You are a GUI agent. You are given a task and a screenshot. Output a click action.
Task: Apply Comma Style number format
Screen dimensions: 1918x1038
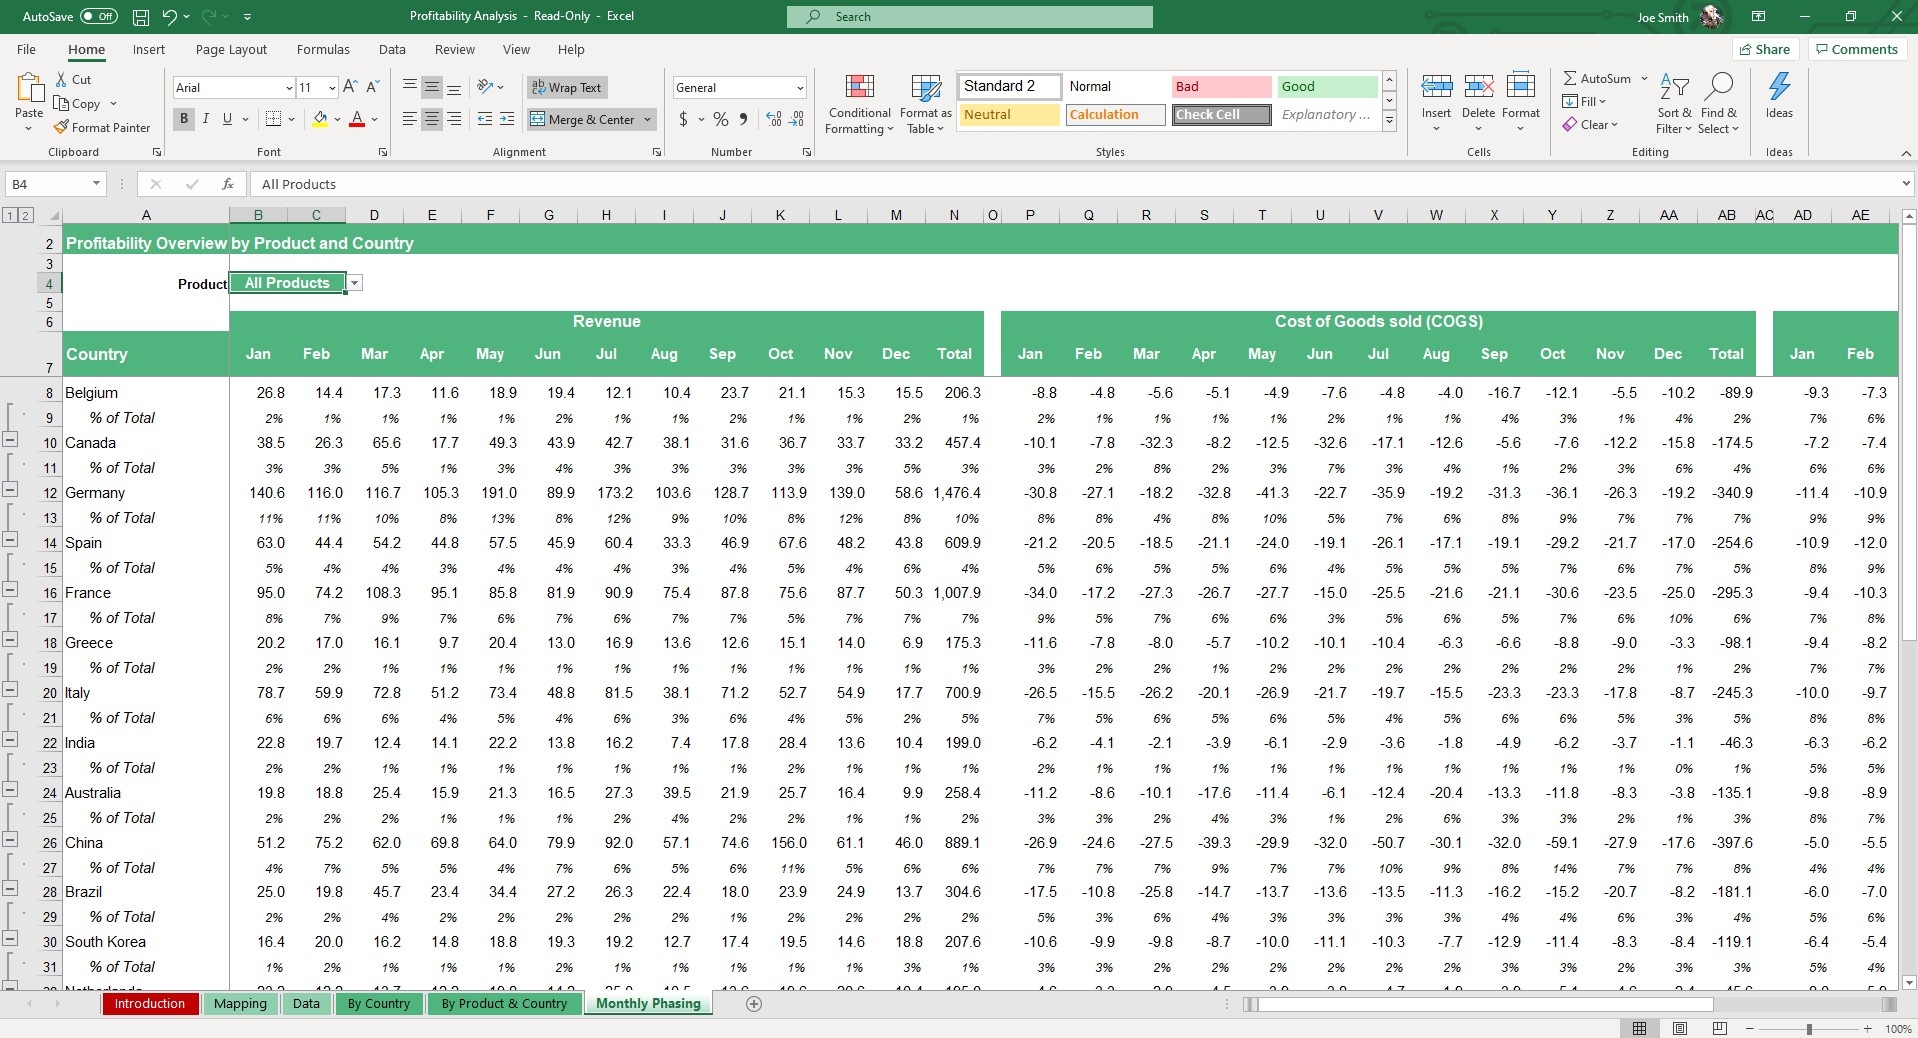743,120
